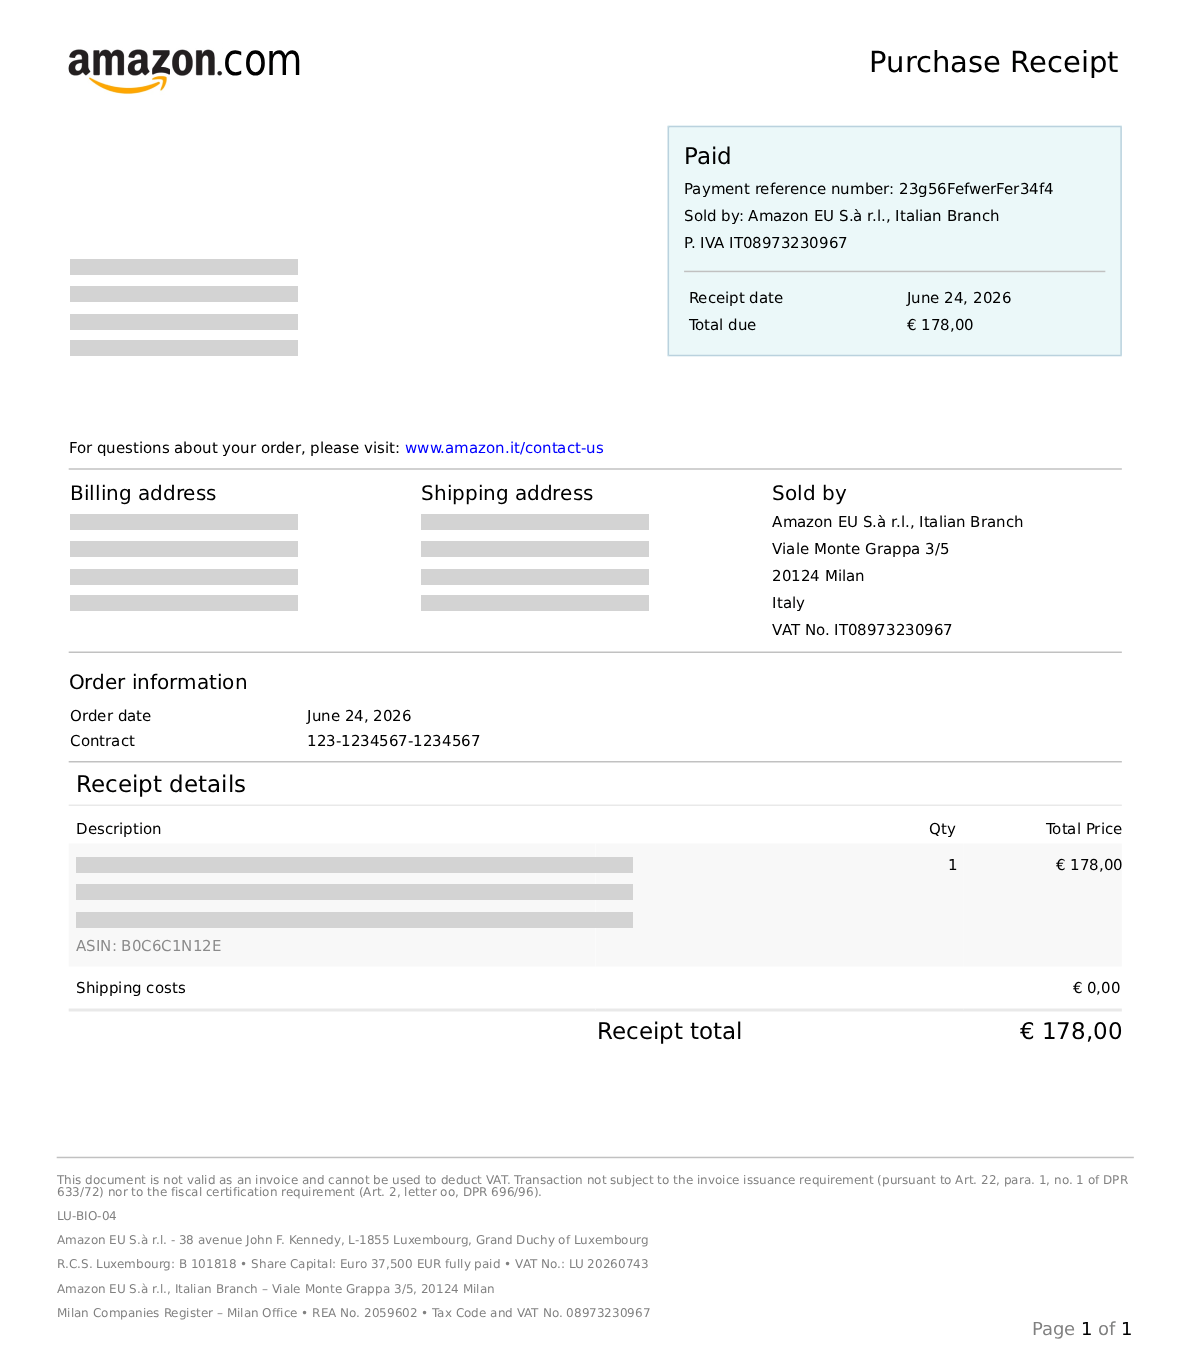Select the Paid status heading
Screen dimensions: 1191x1366
[707, 156]
